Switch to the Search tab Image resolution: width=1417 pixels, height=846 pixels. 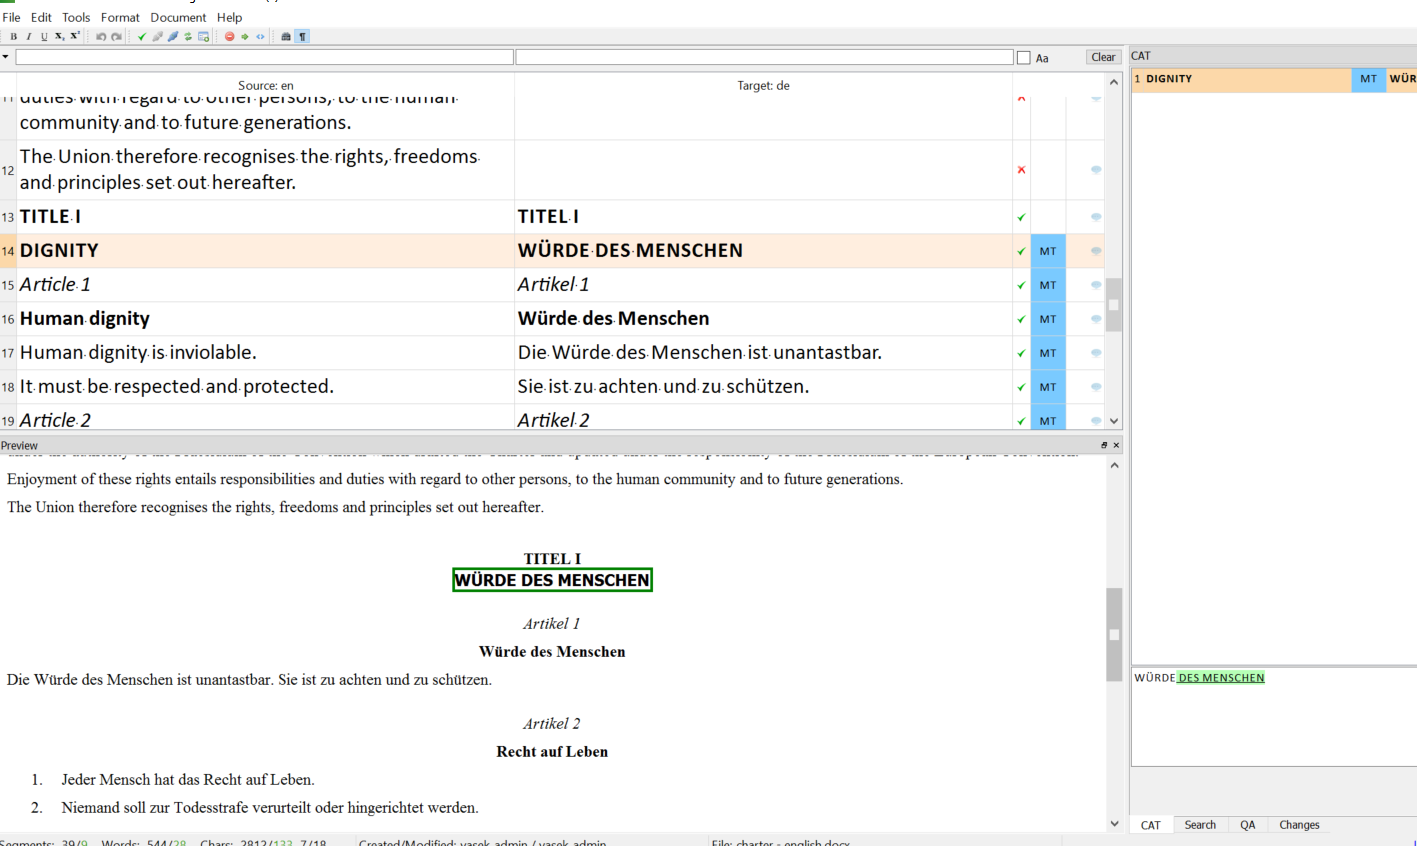[x=1200, y=825]
